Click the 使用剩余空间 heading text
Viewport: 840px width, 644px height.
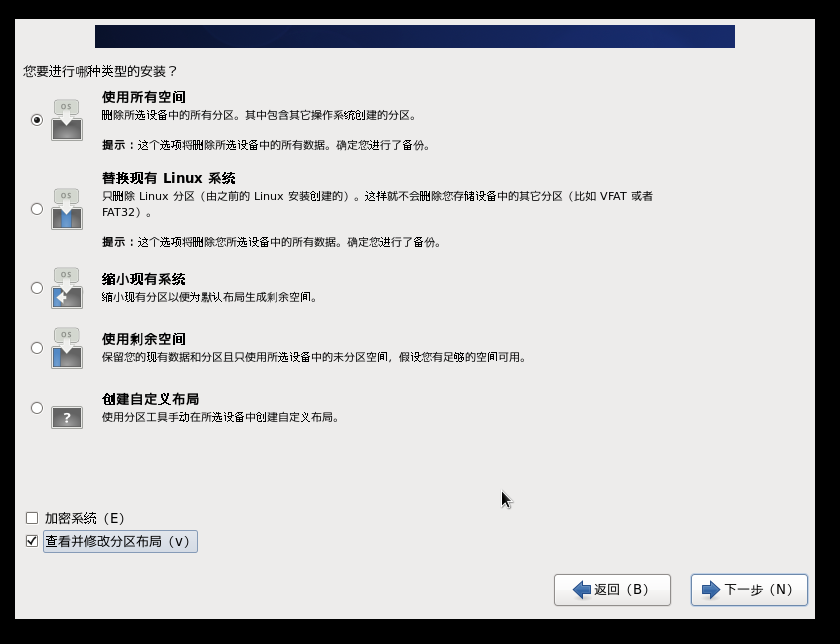pyautogui.click(x=144, y=339)
